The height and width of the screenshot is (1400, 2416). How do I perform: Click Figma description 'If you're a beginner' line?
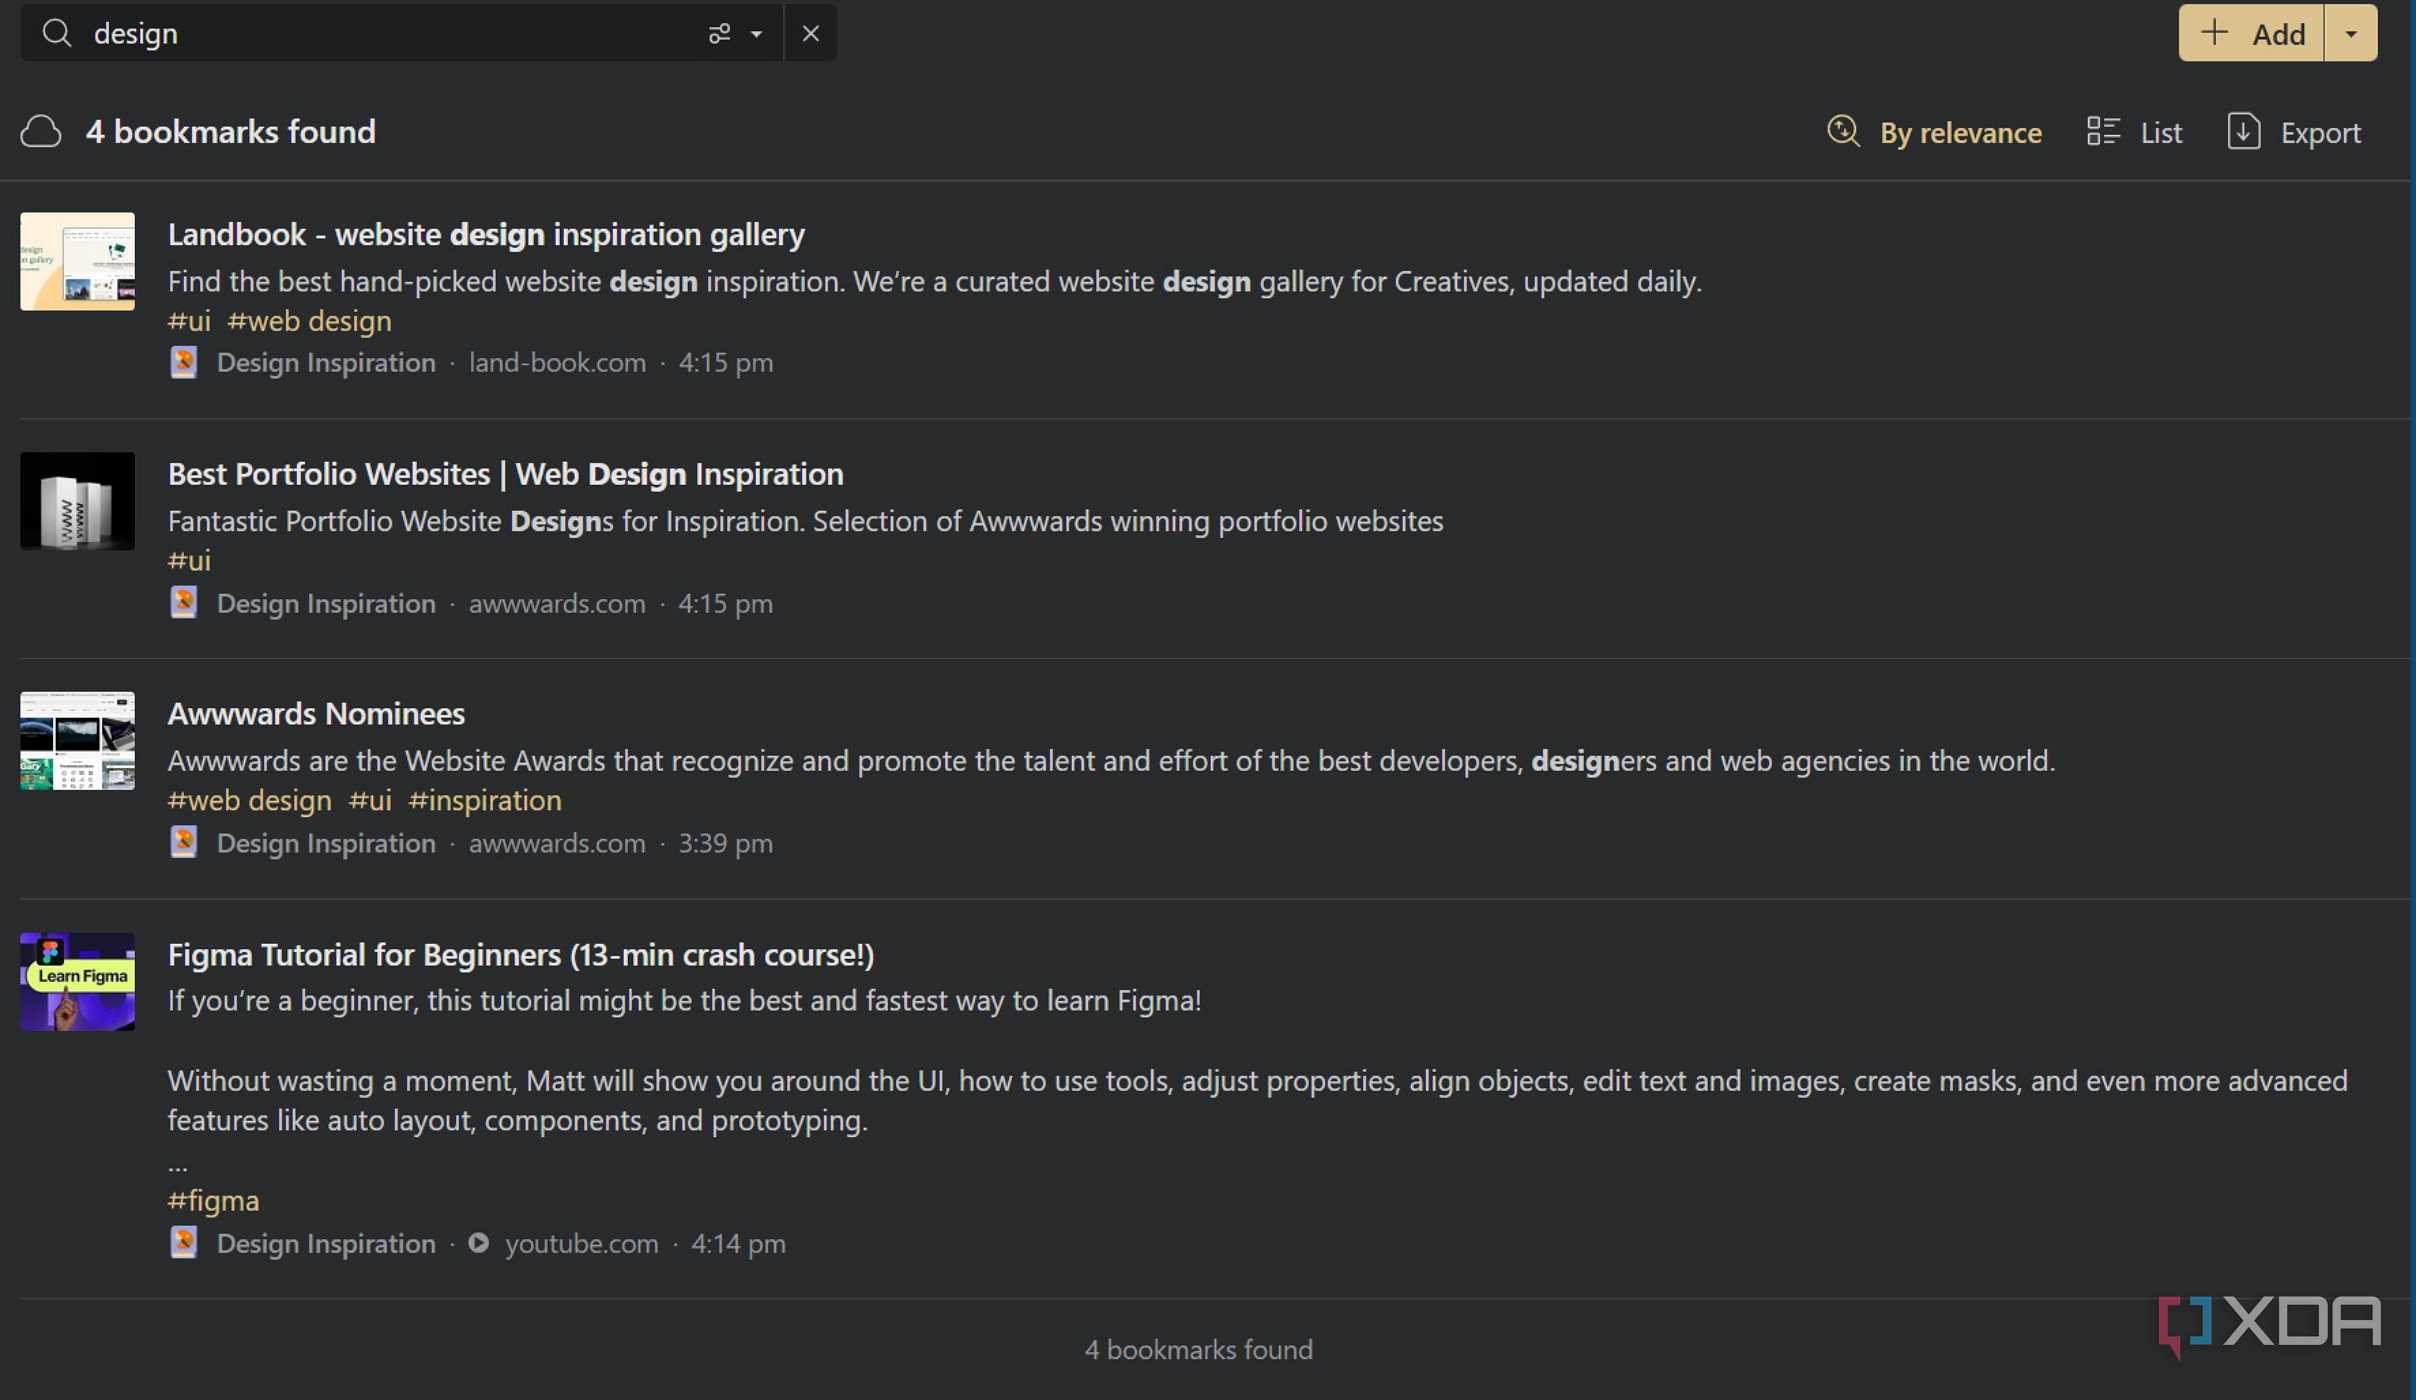[684, 1001]
